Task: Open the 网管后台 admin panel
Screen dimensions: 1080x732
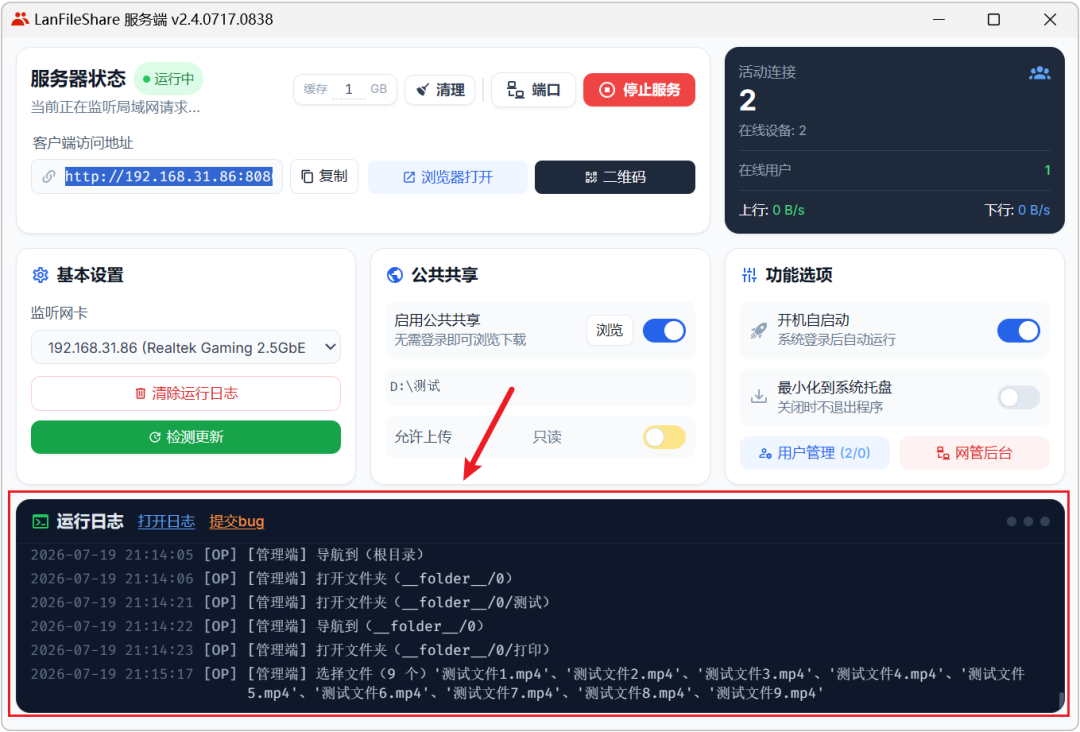Action: coord(974,453)
